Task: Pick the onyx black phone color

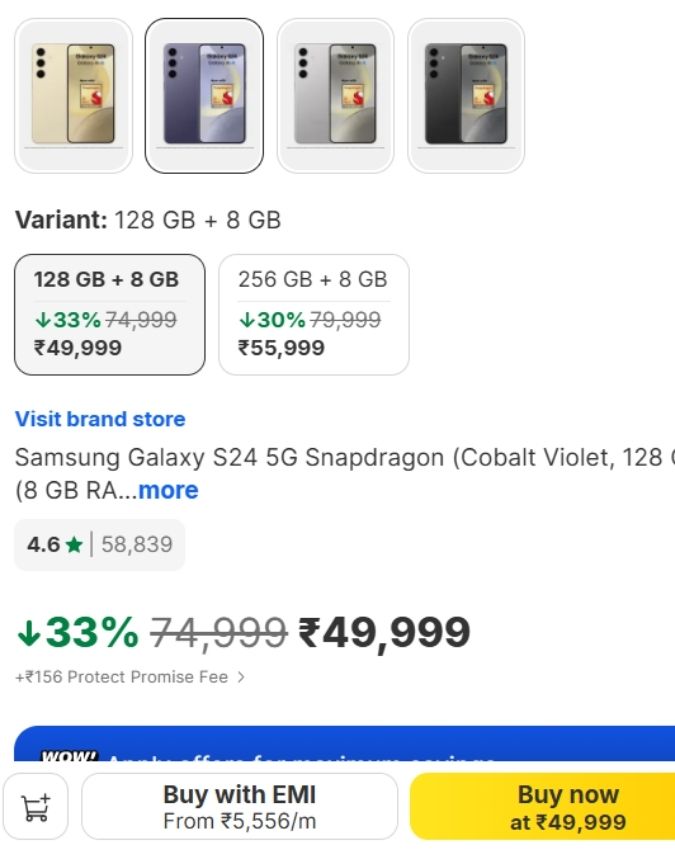Action: [x=466, y=95]
